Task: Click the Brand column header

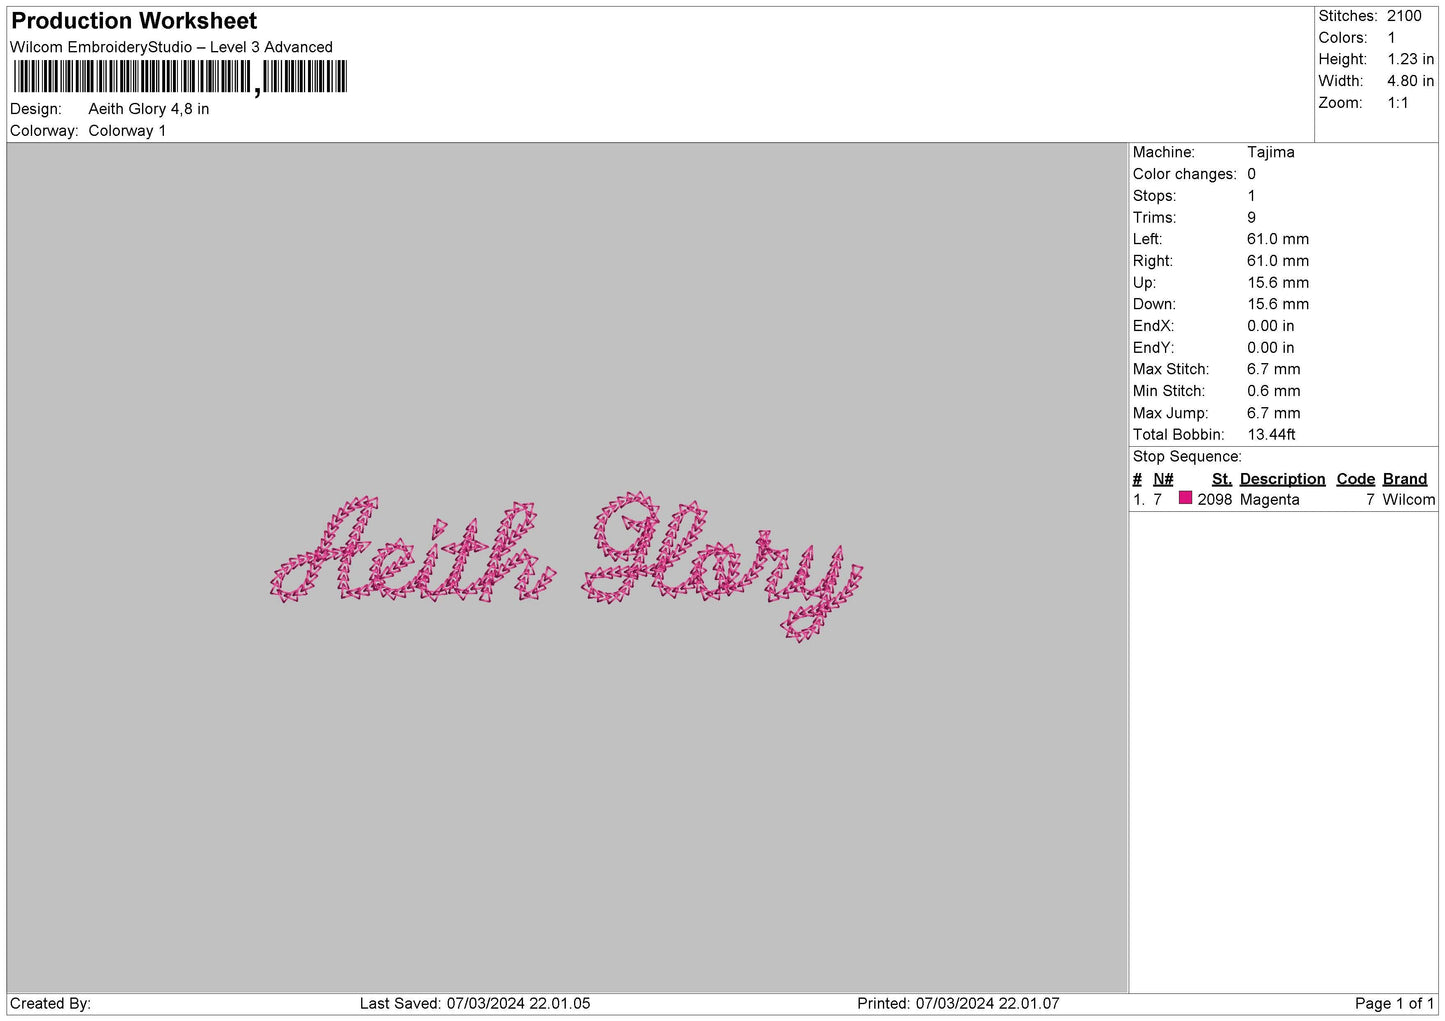Action: pyautogui.click(x=1404, y=479)
